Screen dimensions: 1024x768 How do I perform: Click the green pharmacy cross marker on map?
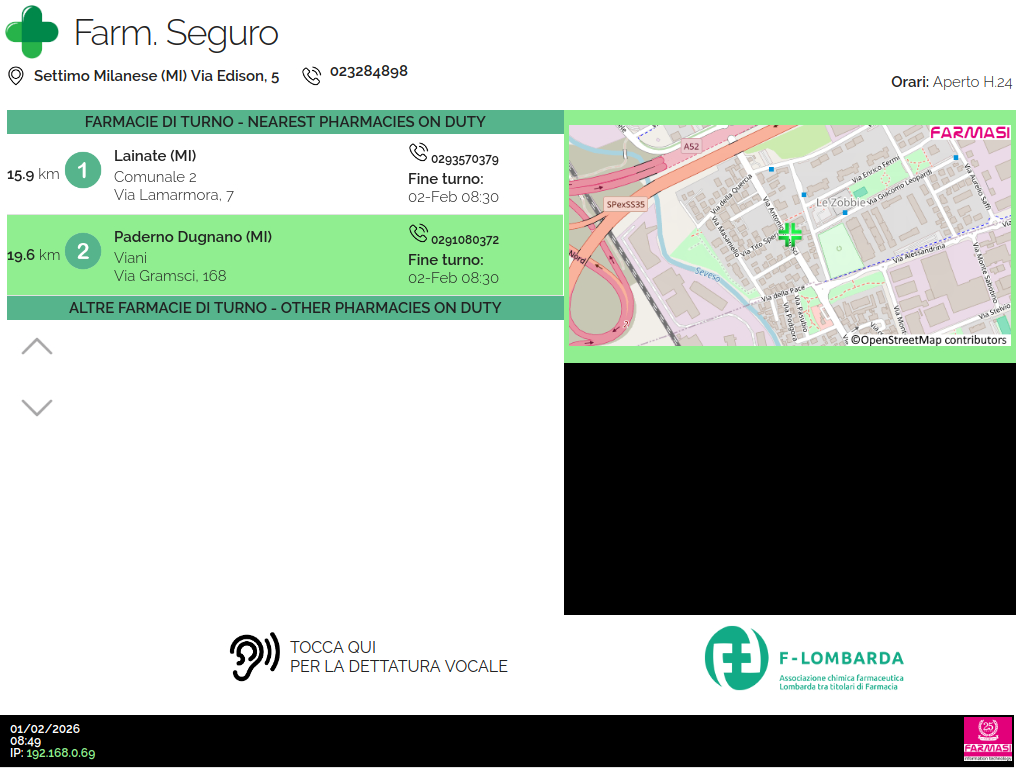click(790, 235)
